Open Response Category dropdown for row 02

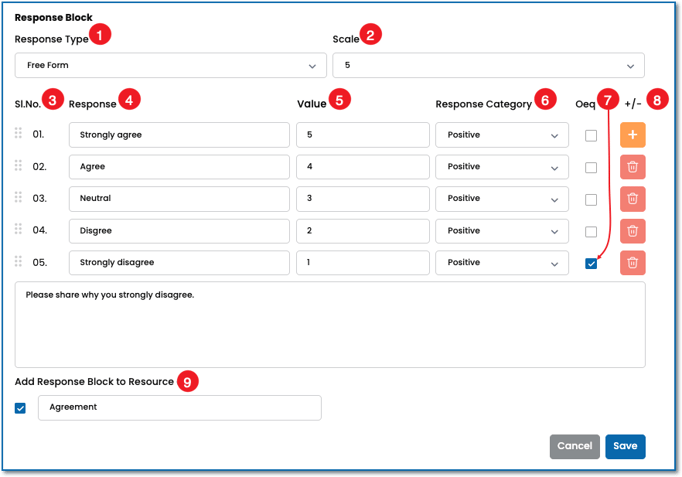502,167
